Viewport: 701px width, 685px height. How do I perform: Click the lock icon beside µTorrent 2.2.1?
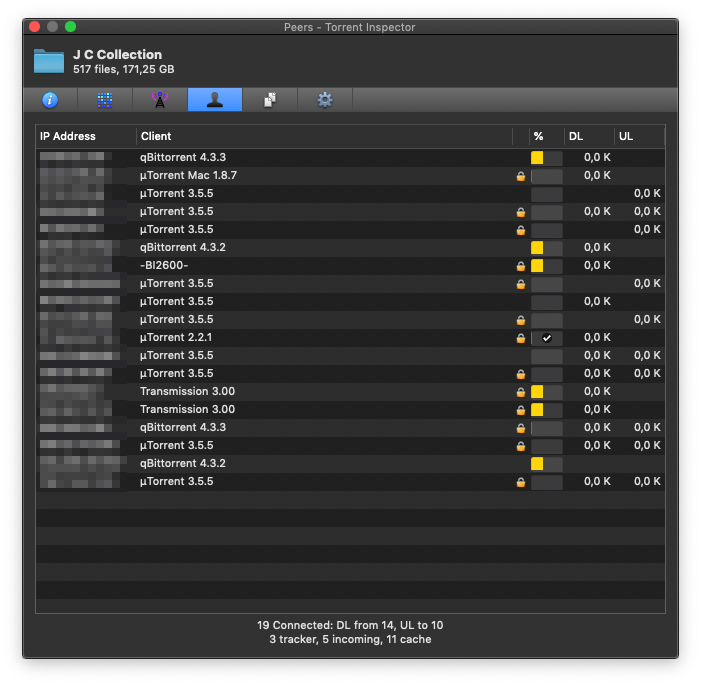[520, 338]
